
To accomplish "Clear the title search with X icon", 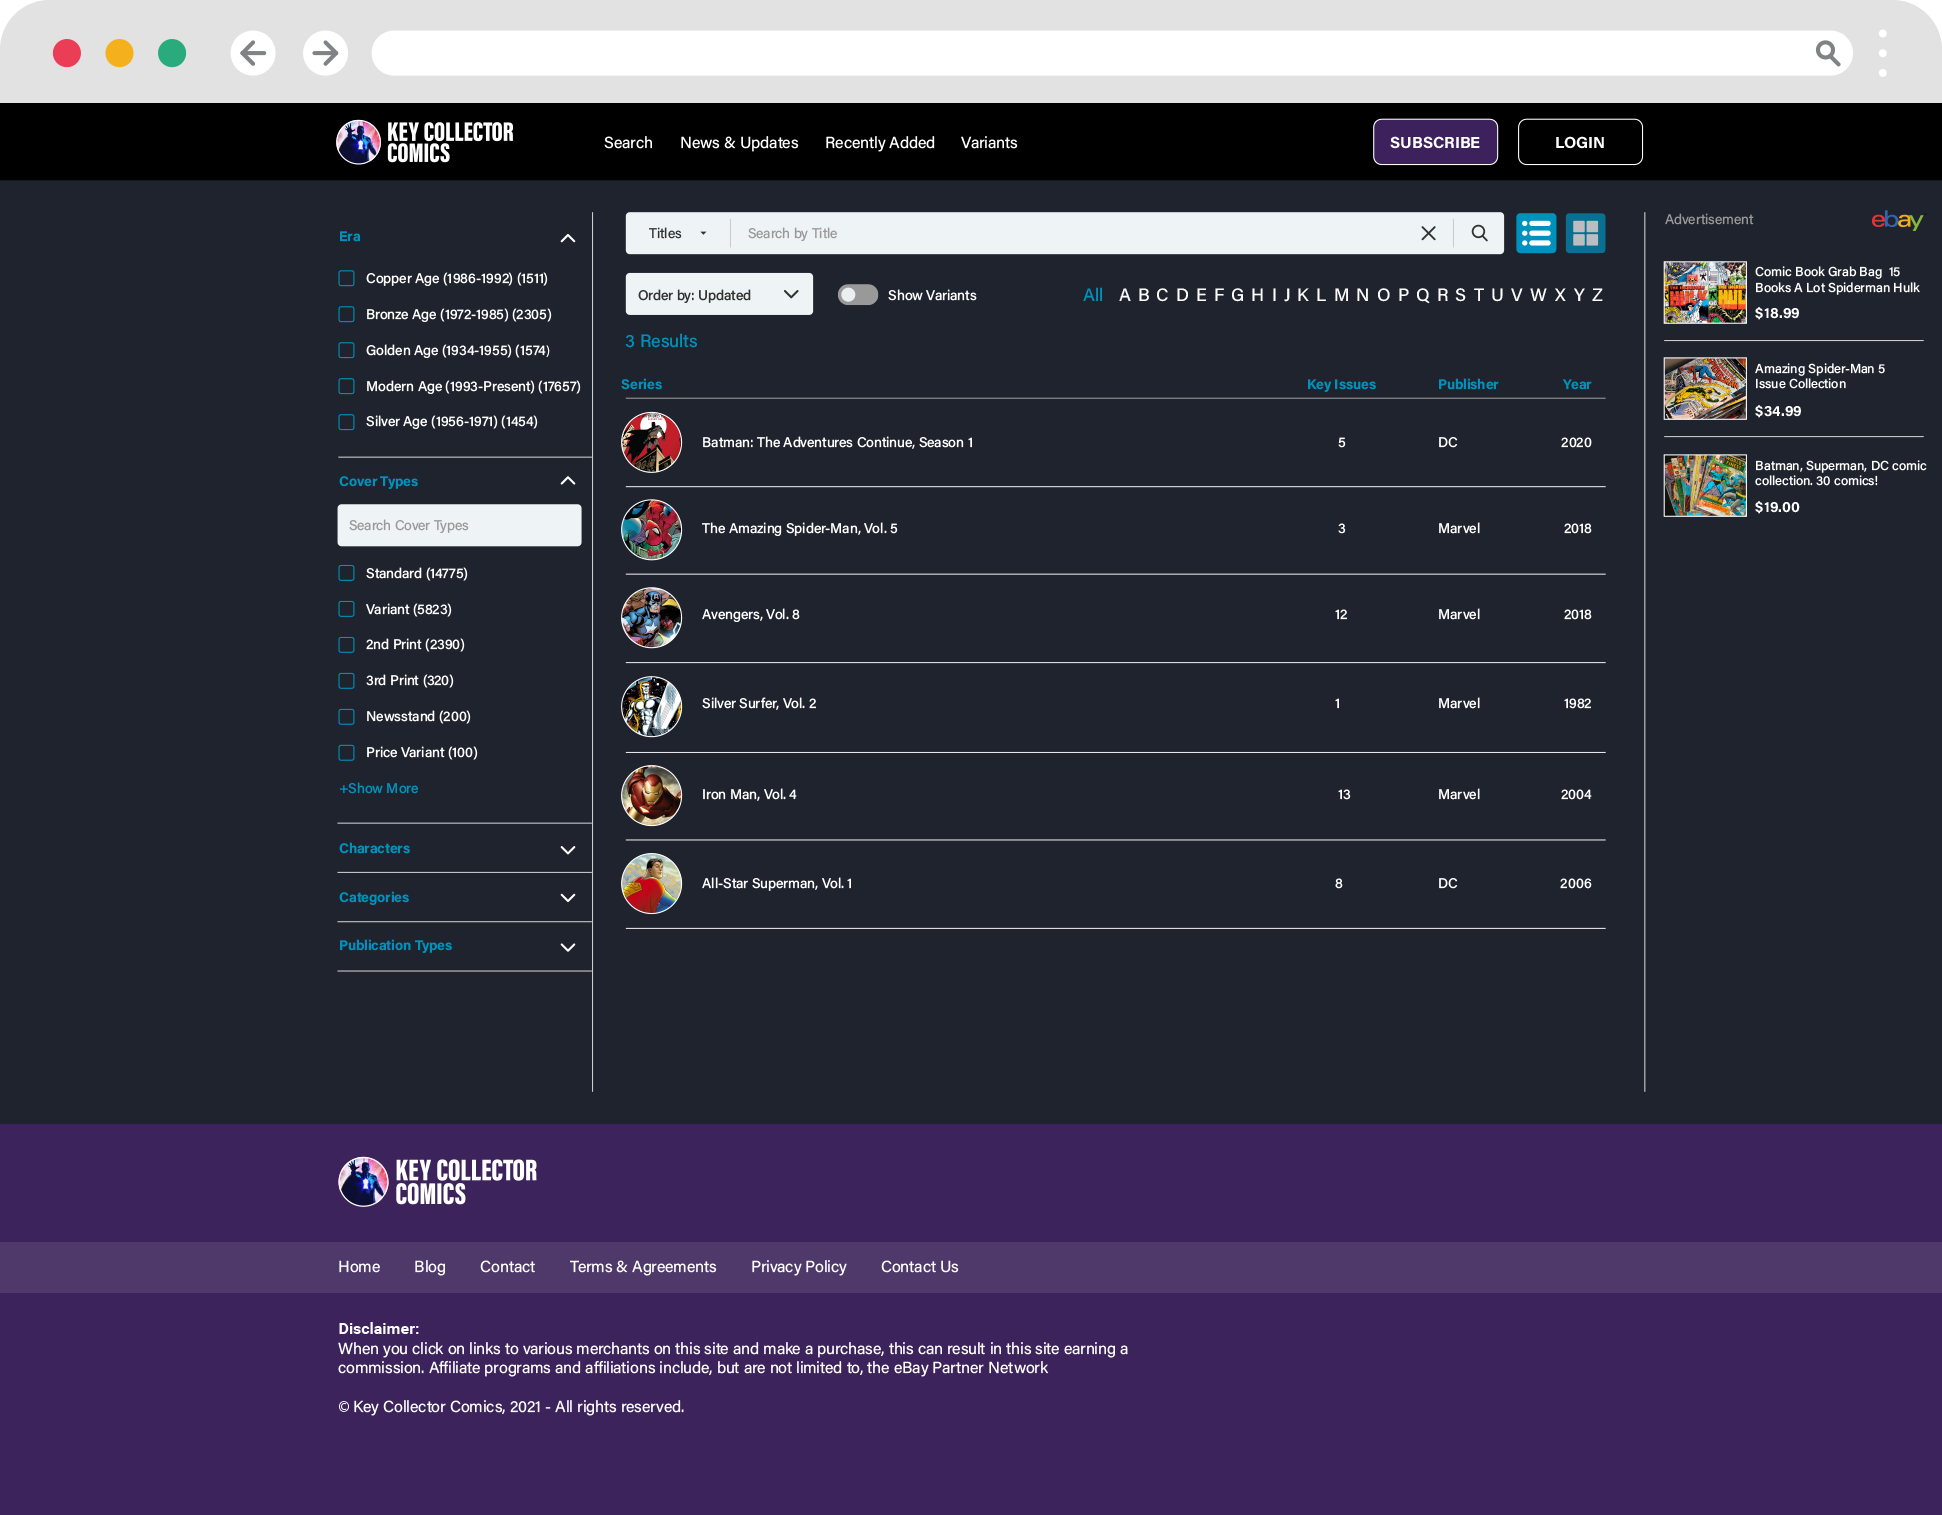I will [x=1428, y=233].
